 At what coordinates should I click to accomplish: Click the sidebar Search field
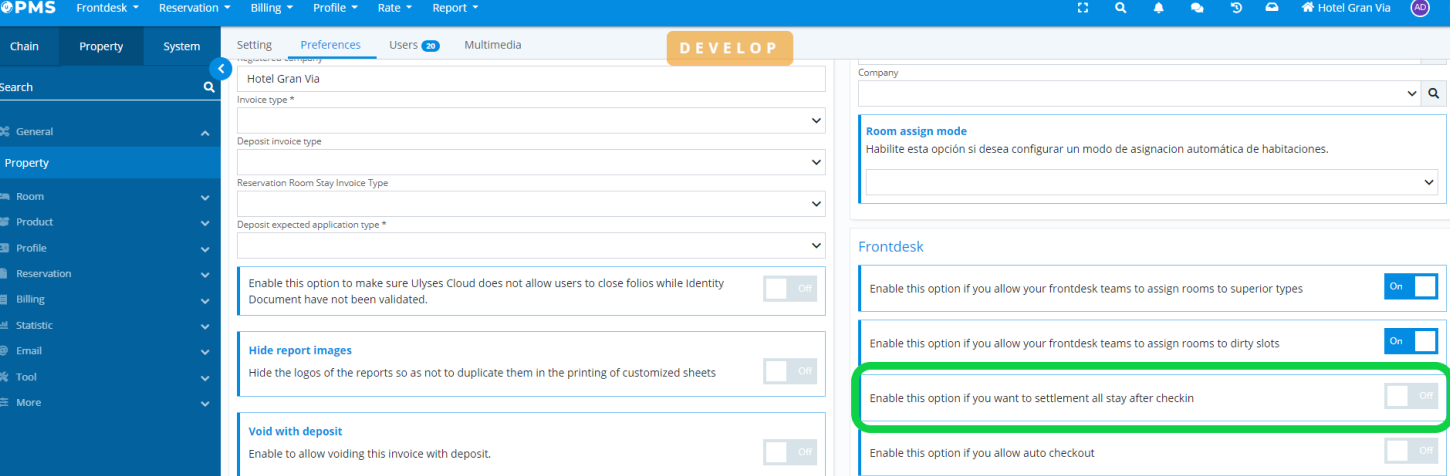(100, 87)
